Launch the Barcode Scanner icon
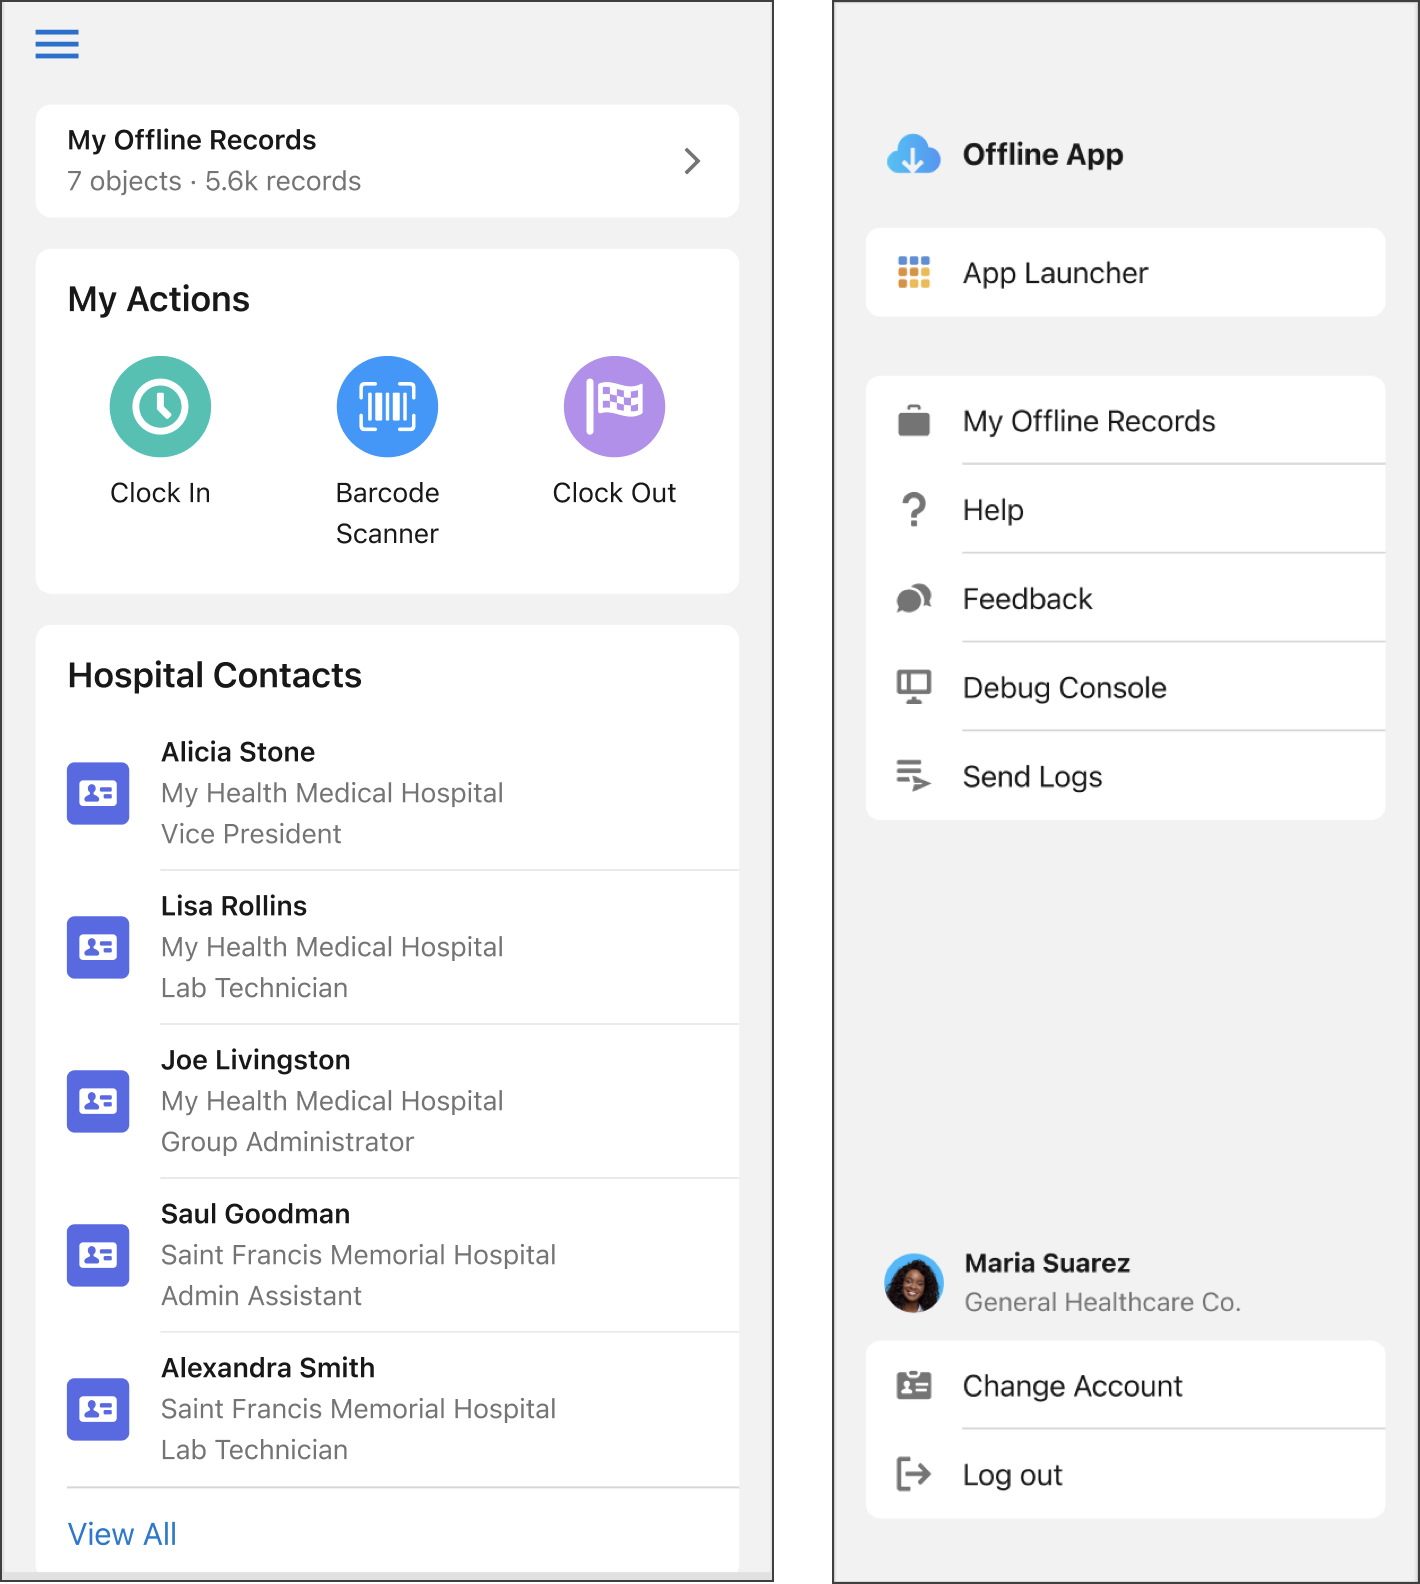1420x1584 pixels. pyautogui.click(x=387, y=407)
